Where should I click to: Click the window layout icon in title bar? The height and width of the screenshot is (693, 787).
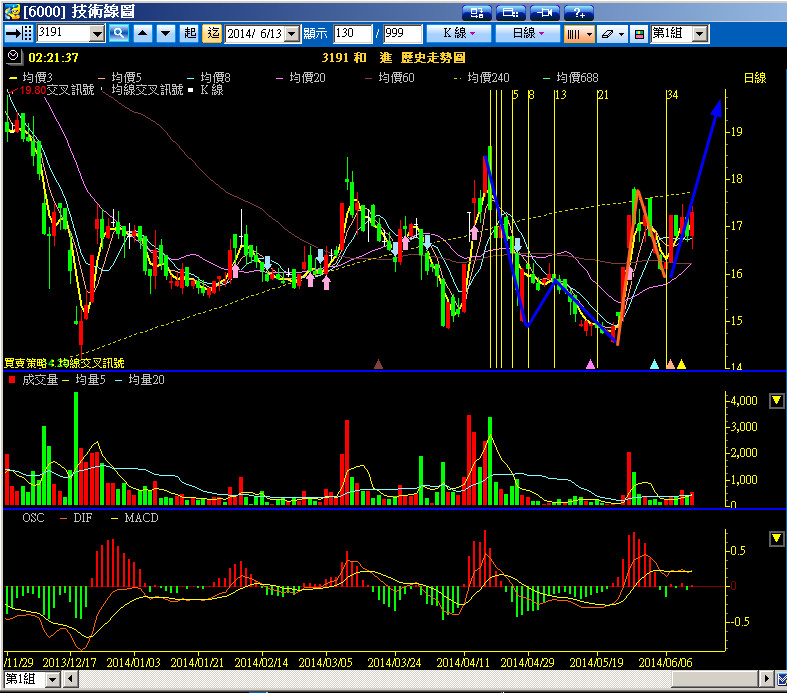pos(476,13)
